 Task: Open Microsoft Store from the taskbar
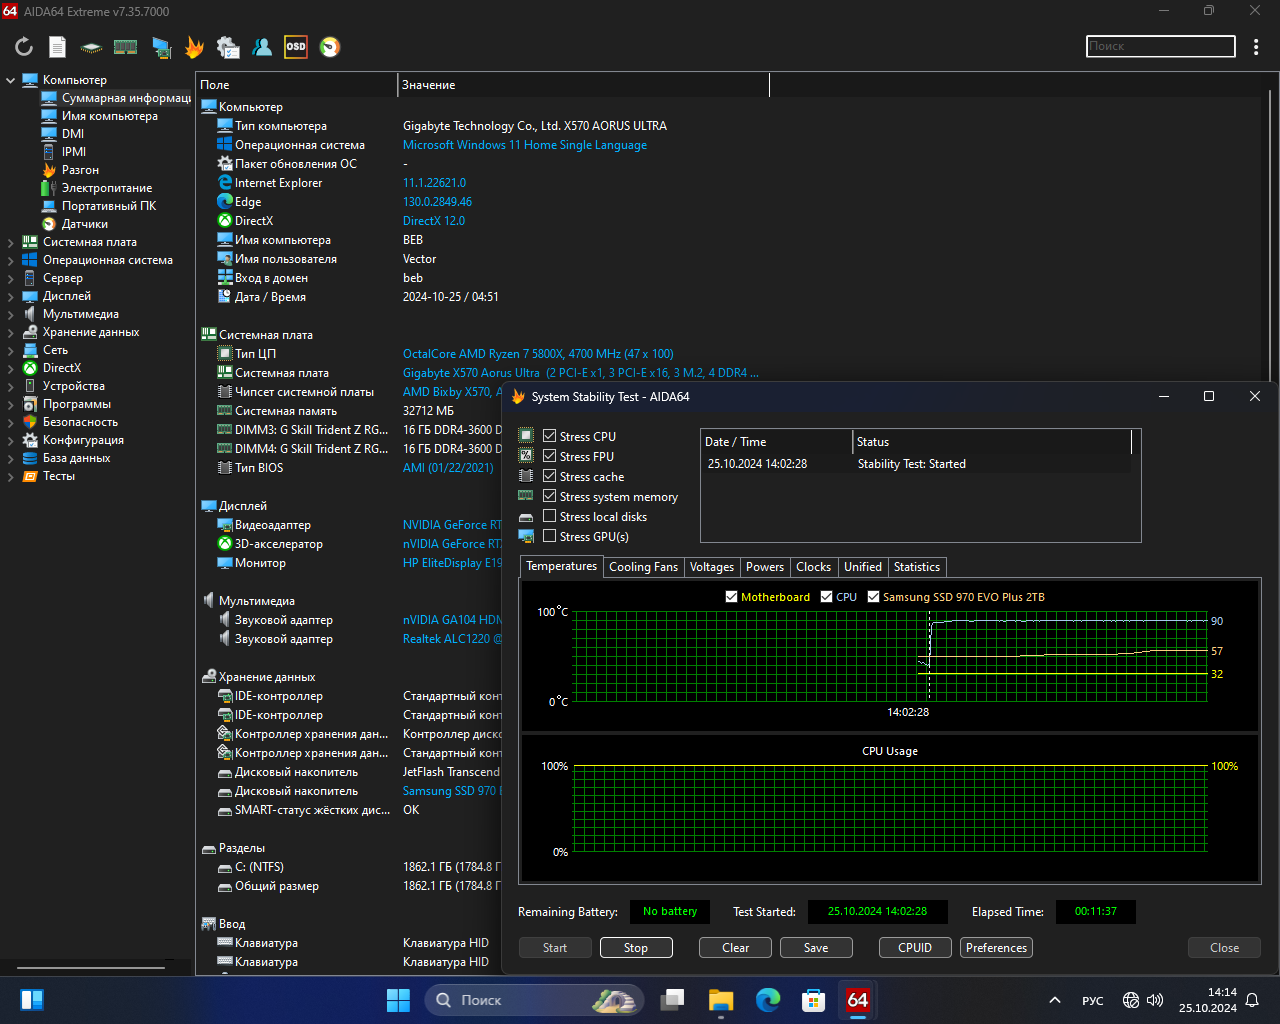813,1000
